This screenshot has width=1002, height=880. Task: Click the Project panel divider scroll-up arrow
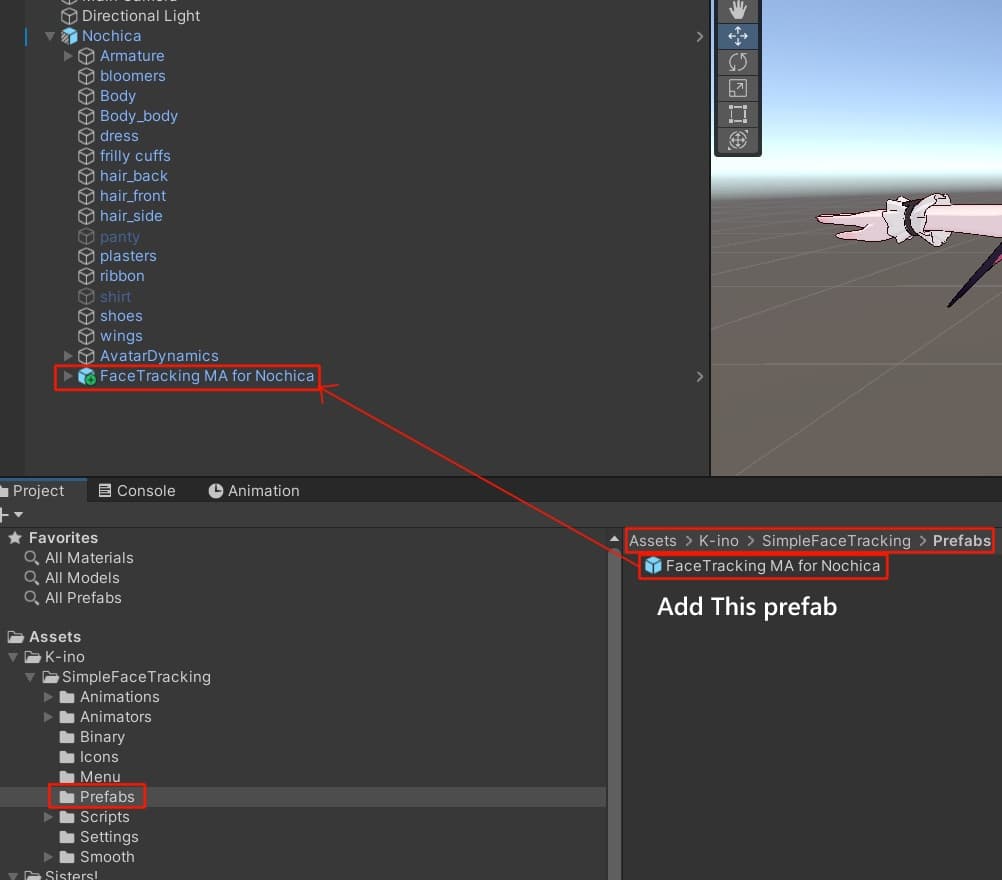pos(614,539)
